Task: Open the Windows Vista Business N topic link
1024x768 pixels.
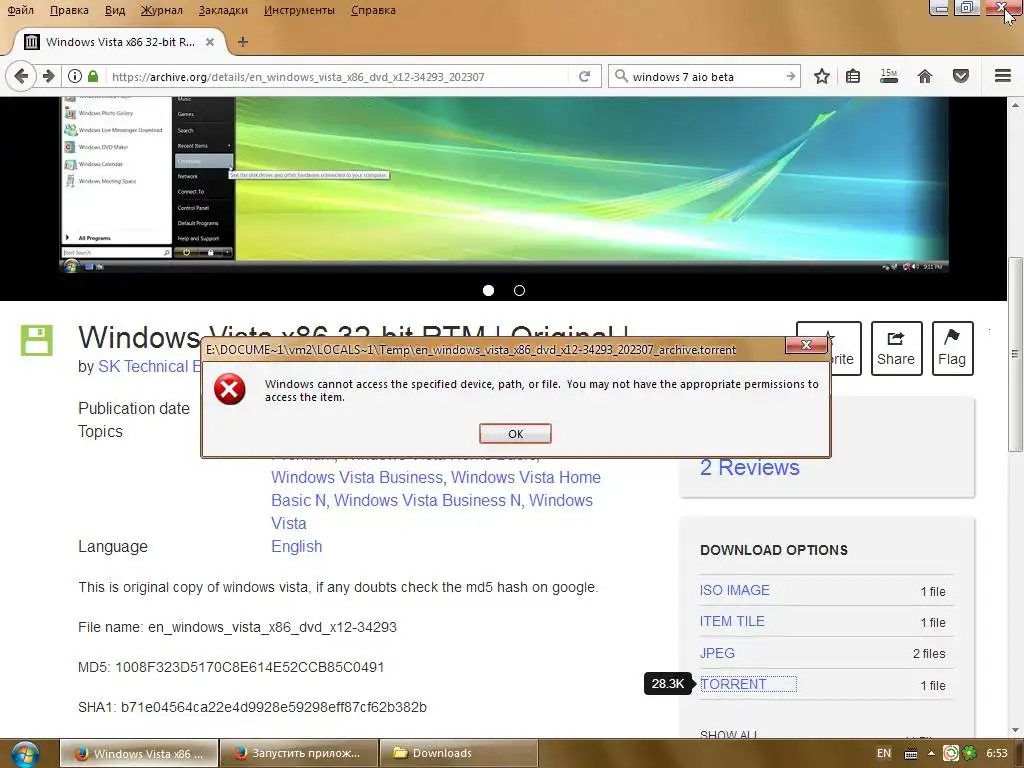Action: 427,500
